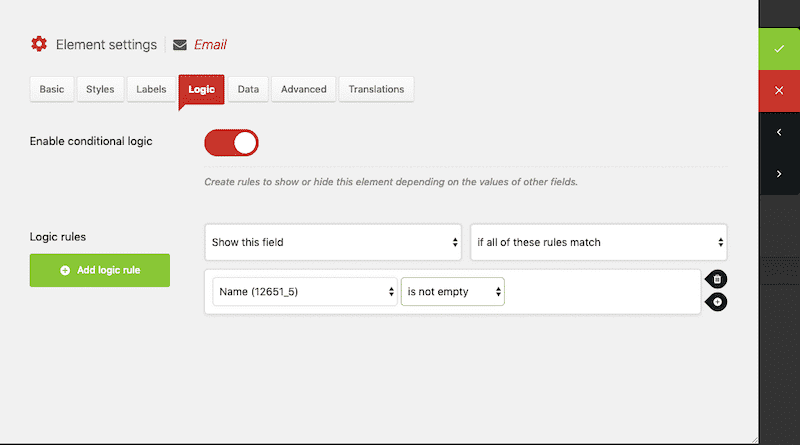Click the Enable conditional logic label
The image size is (800, 445).
(91, 141)
